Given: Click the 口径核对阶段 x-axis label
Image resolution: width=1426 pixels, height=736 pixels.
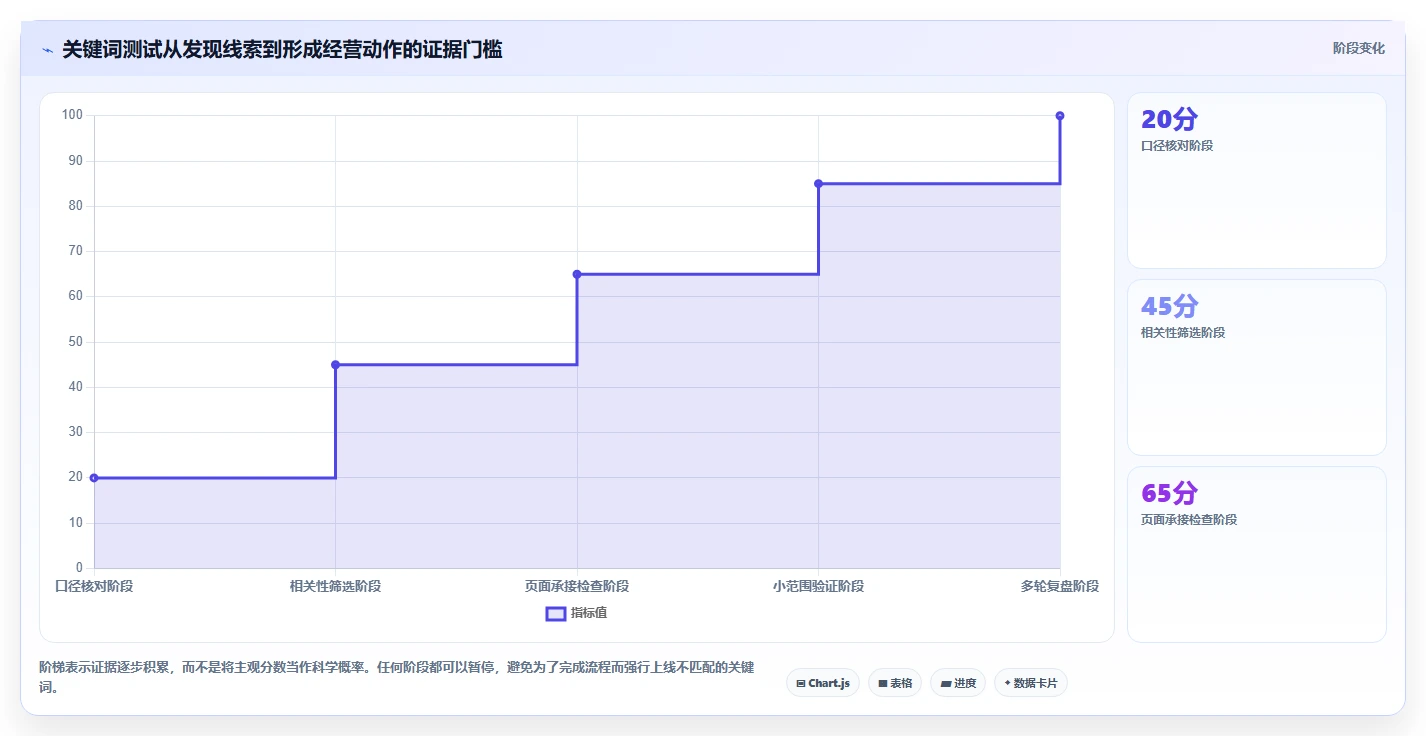Looking at the screenshot, I should (x=94, y=586).
